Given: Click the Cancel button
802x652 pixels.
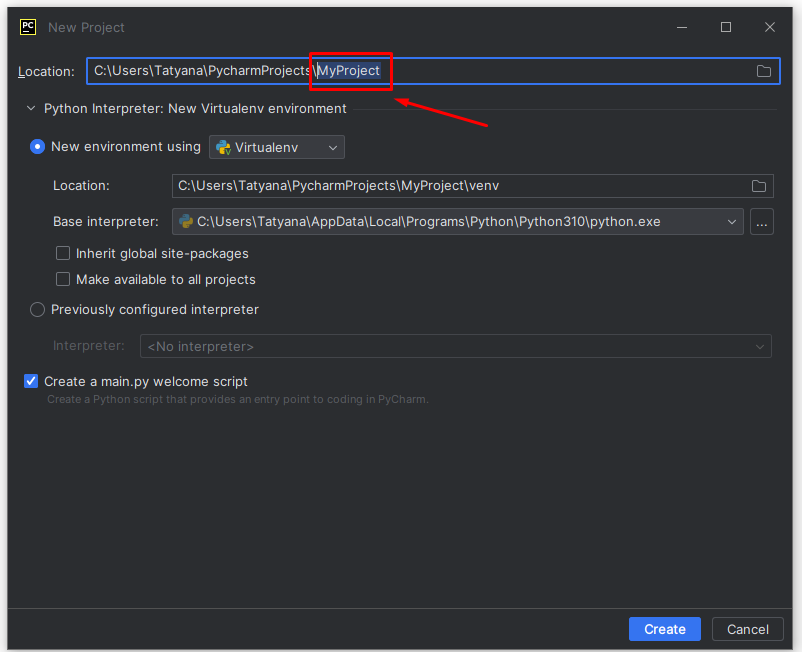Looking at the screenshot, I should click(x=747, y=629).
